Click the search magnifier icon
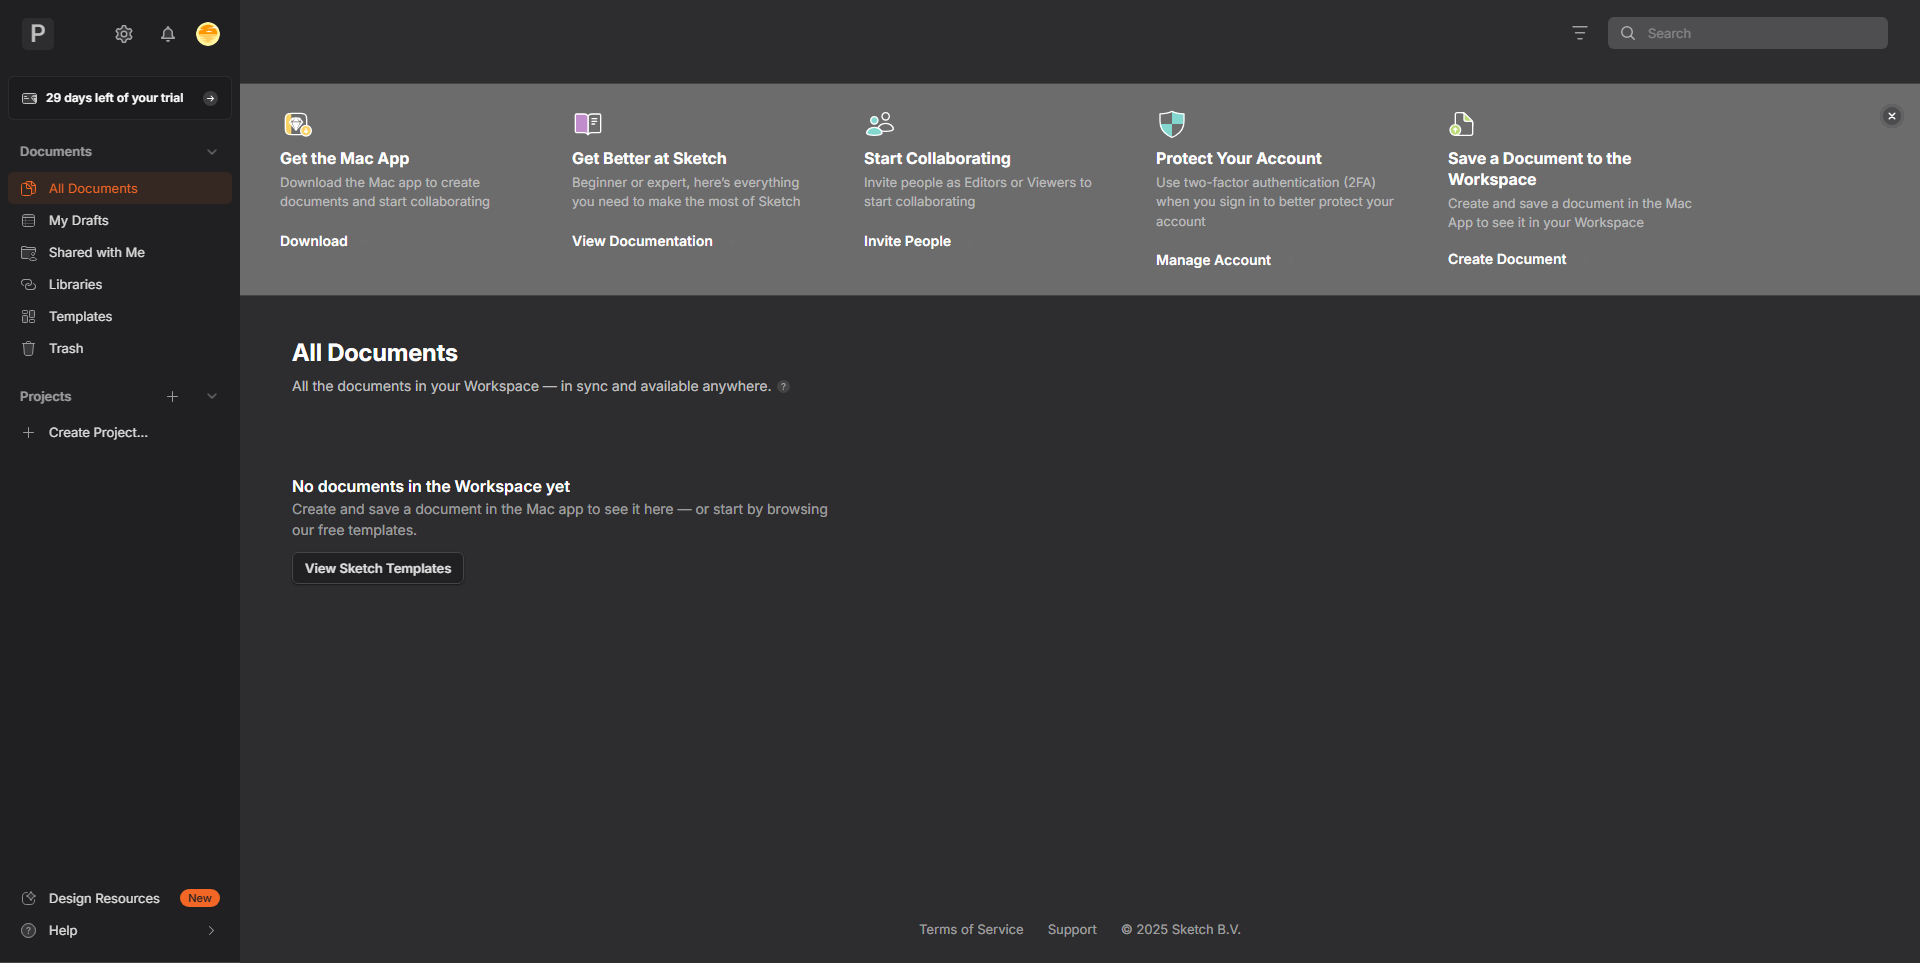 [1628, 33]
